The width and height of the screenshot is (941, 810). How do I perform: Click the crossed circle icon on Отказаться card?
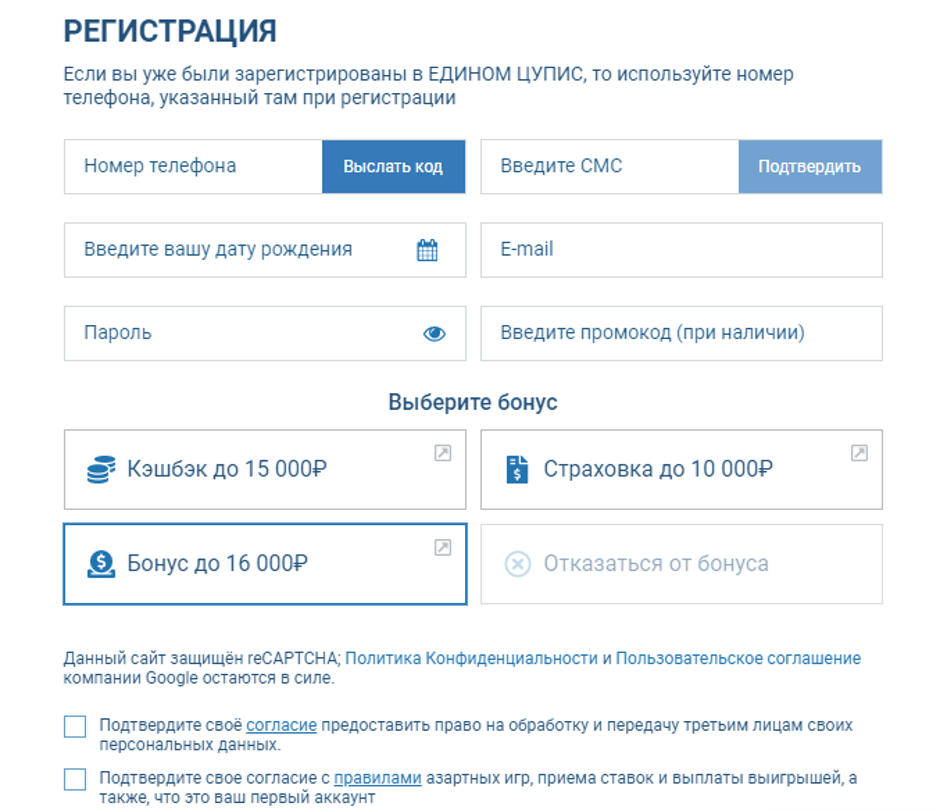point(516,562)
